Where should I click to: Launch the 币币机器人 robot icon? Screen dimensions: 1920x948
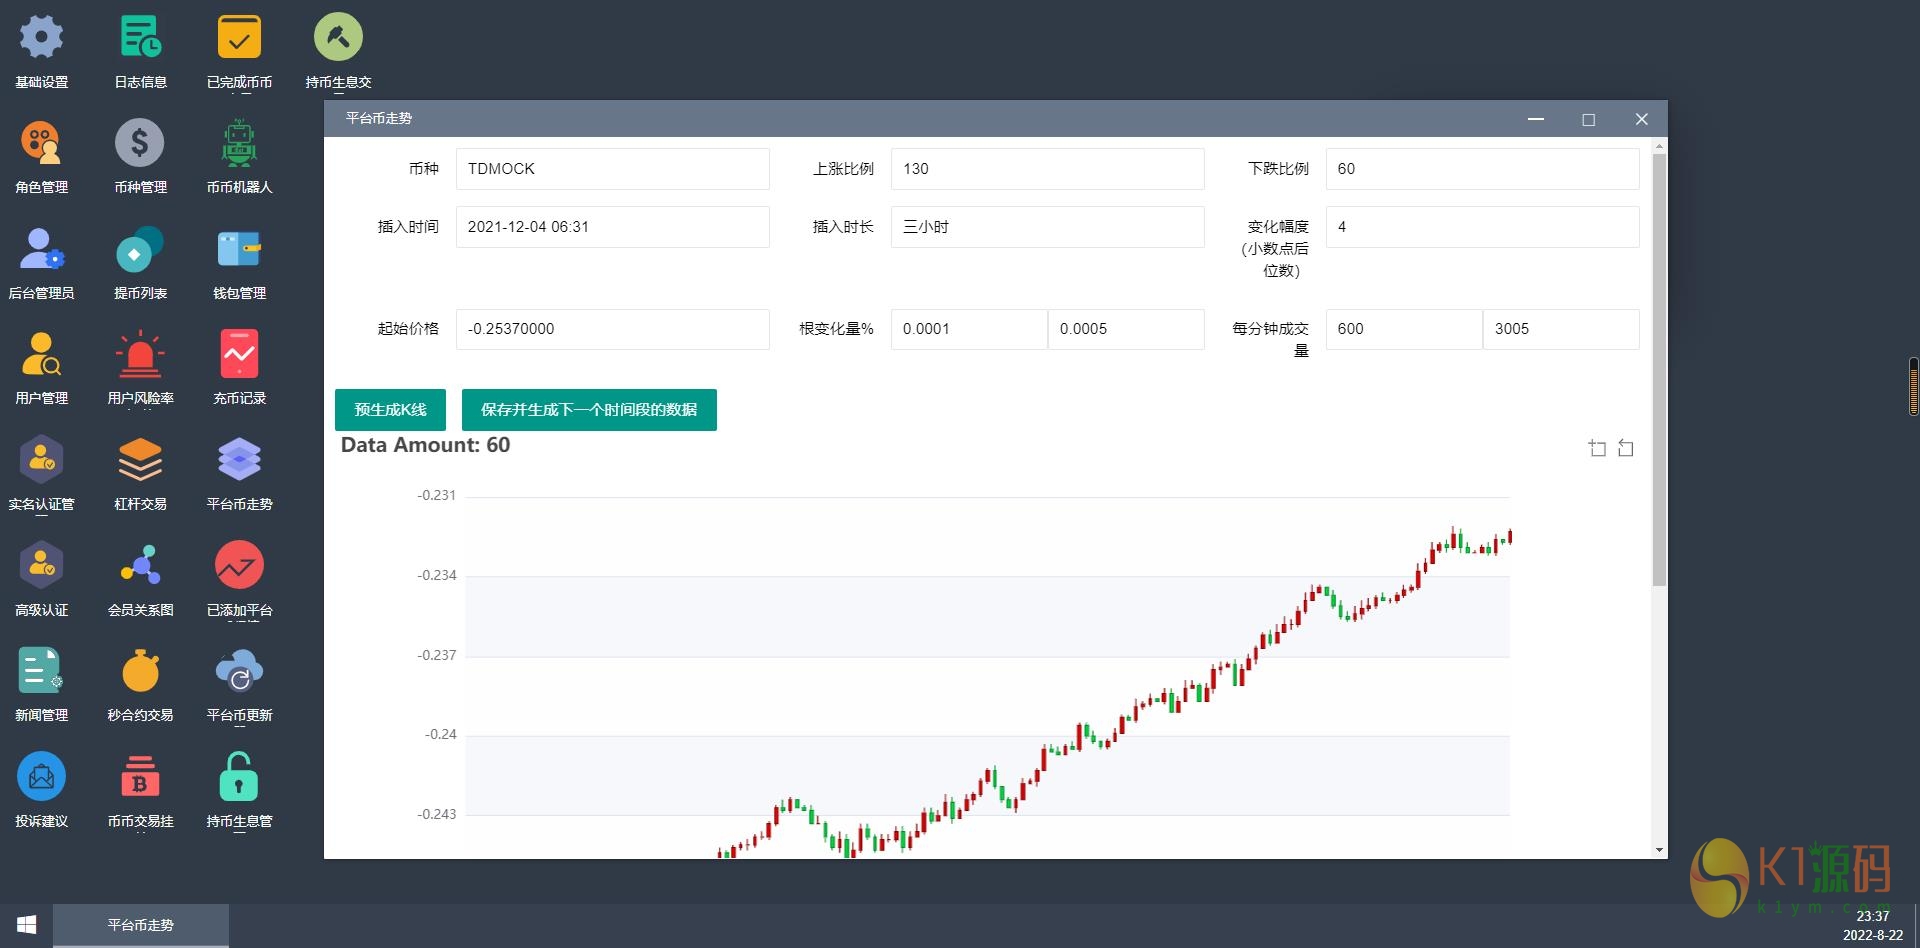coord(239,144)
